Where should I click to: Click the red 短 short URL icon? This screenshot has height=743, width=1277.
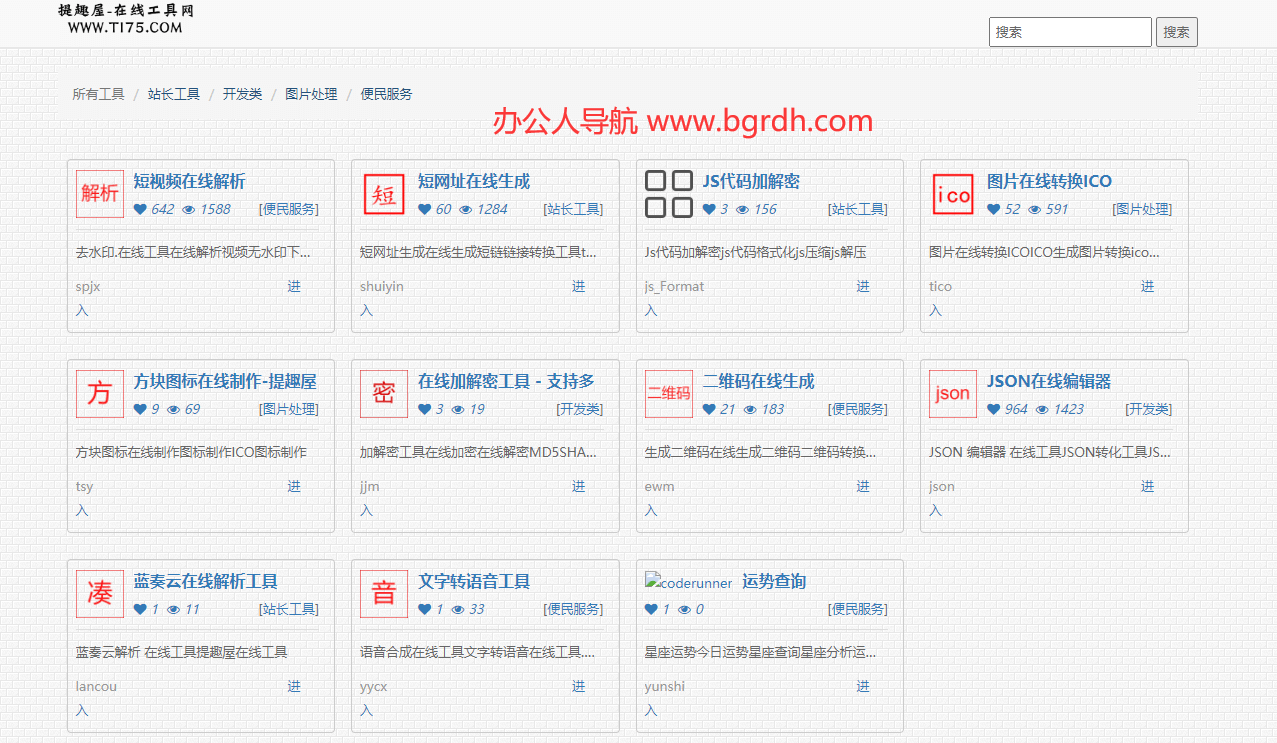384,194
